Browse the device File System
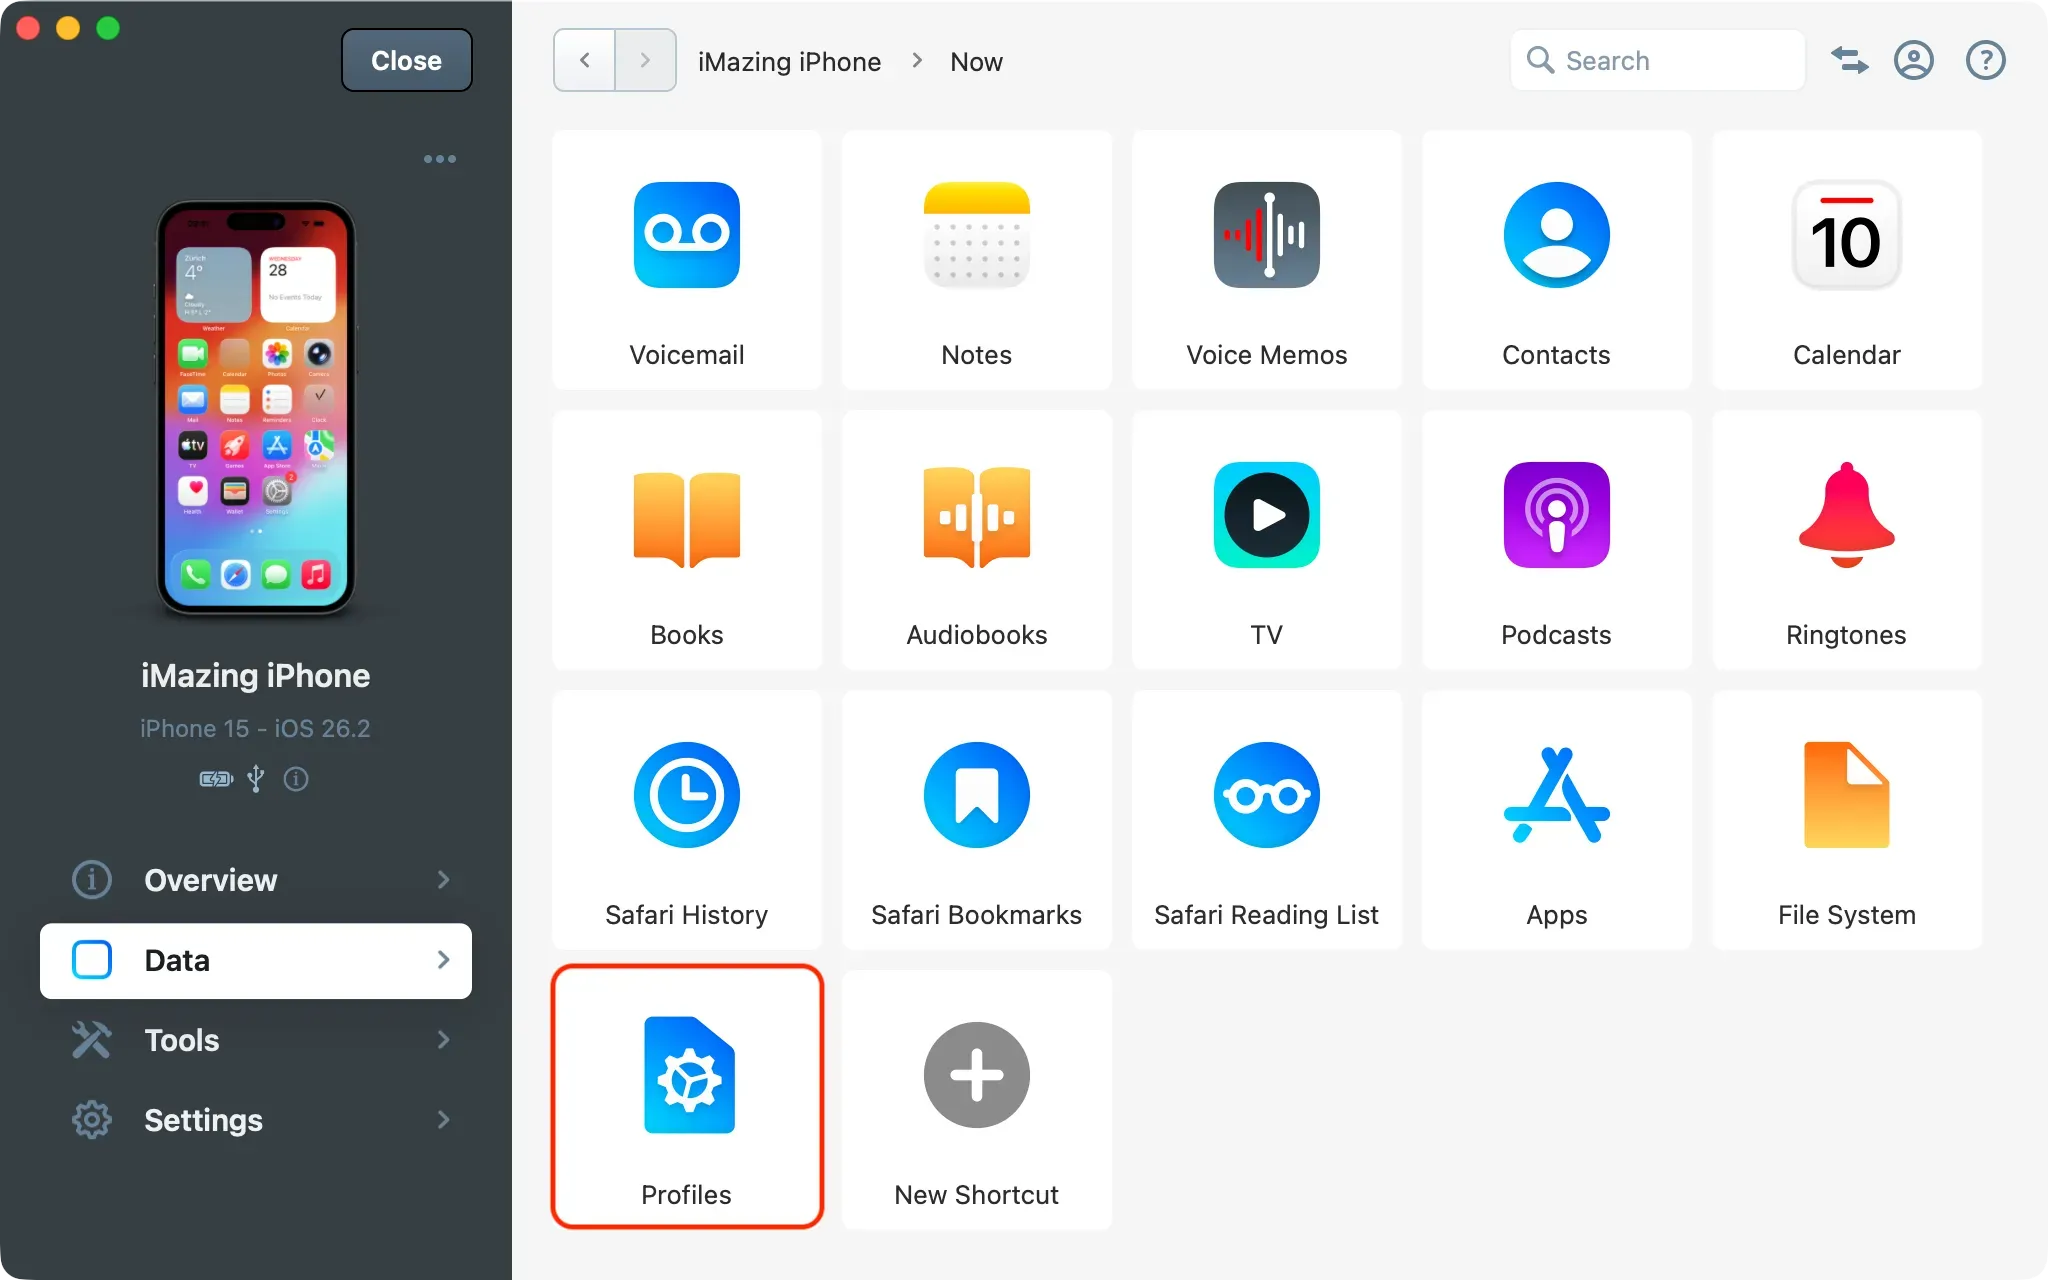The height and width of the screenshot is (1280, 2048). pyautogui.click(x=1845, y=820)
